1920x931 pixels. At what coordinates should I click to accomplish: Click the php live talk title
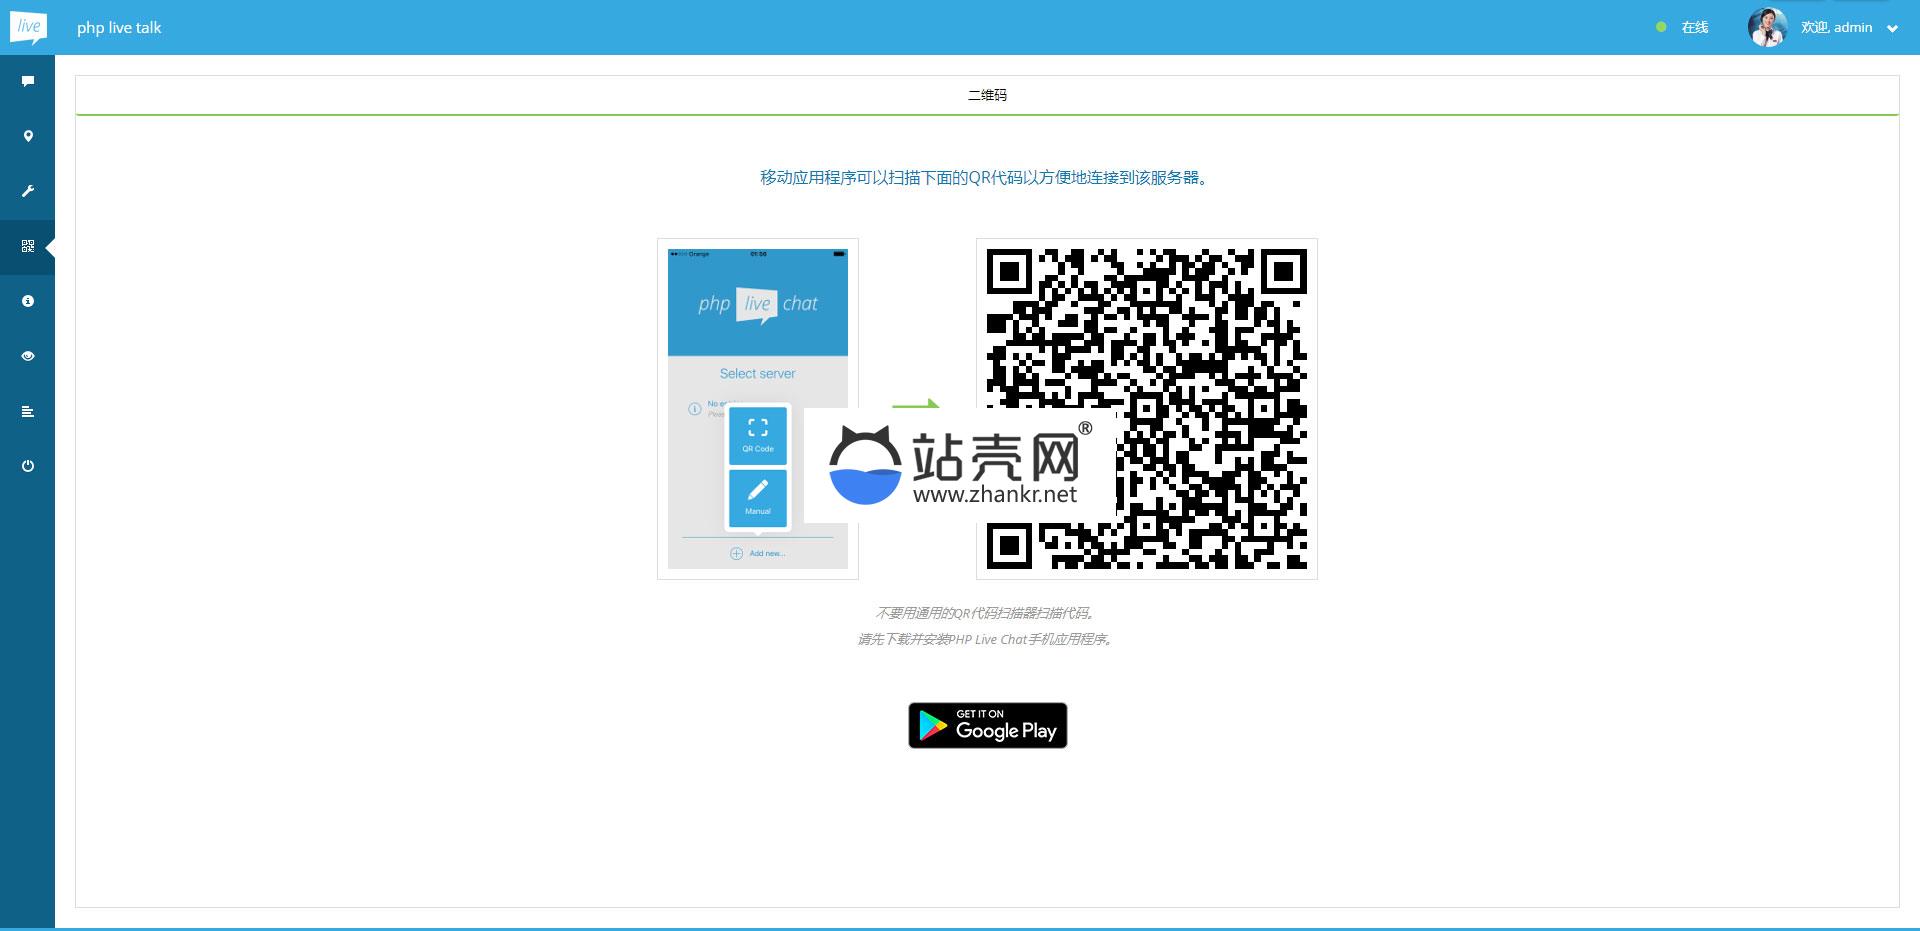(x=119, y=28)
